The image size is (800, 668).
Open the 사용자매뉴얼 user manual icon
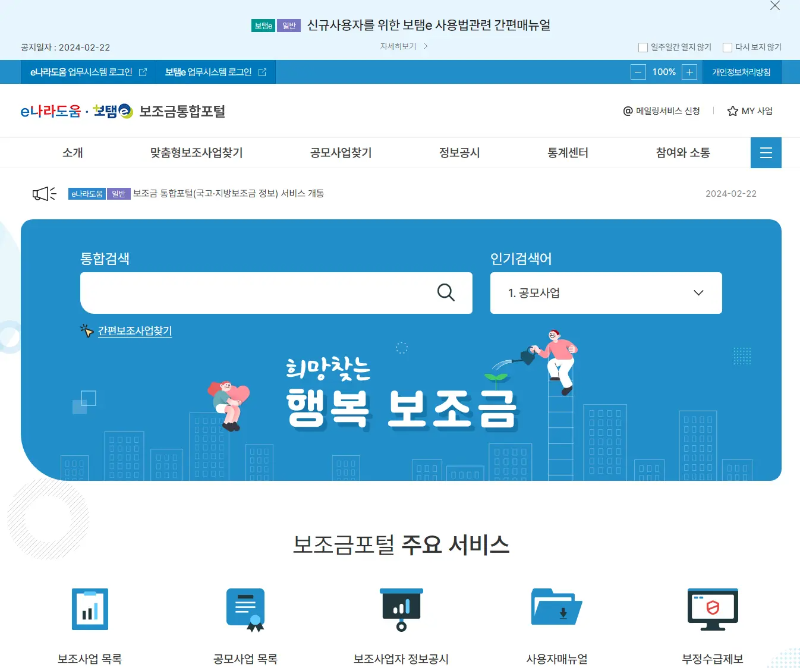coord(557,608)
